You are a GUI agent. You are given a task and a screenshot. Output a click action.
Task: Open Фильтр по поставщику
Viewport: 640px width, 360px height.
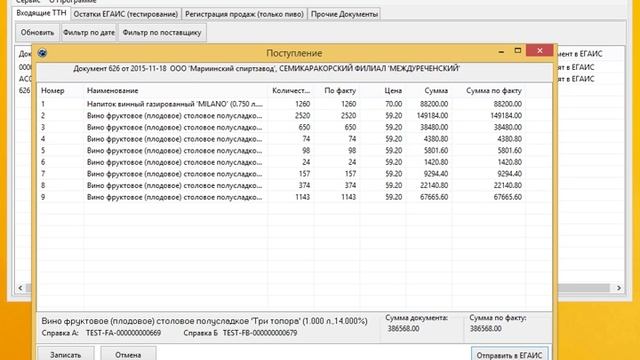click(x=162, y=32)
